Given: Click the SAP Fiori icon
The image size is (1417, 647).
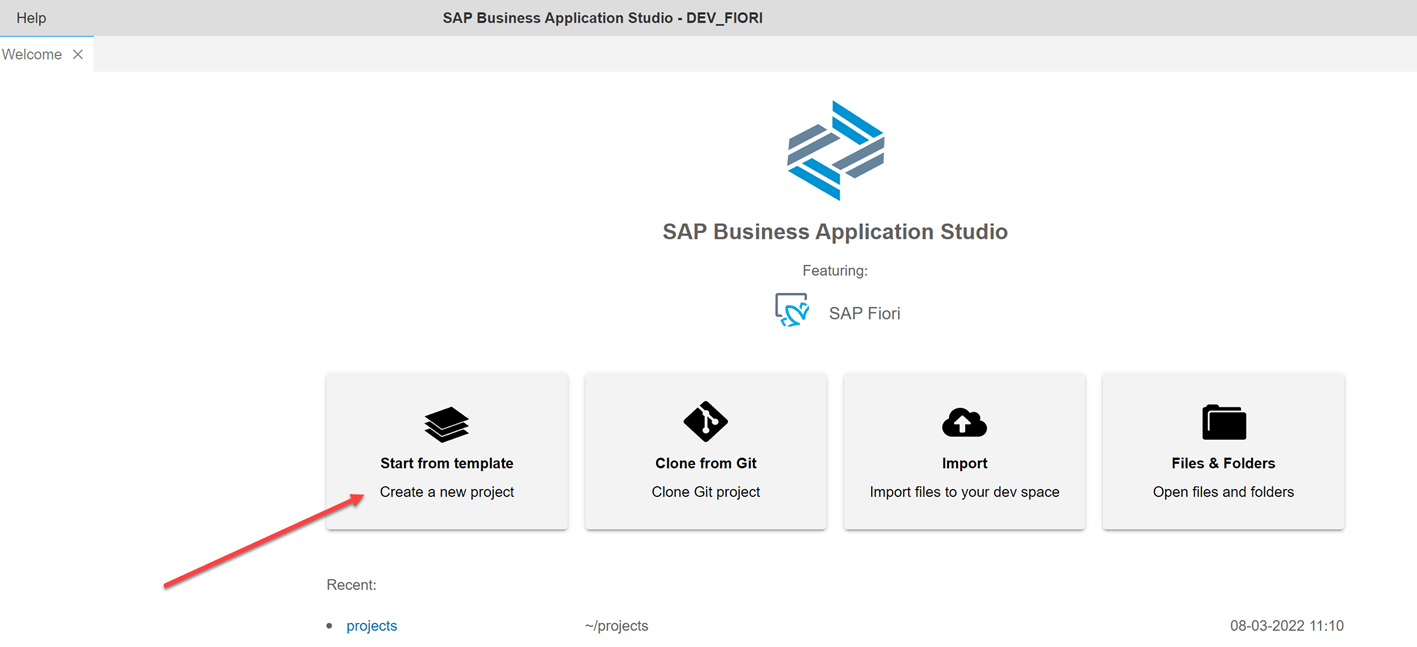Looking at the screenshot, I should (791, 311).
